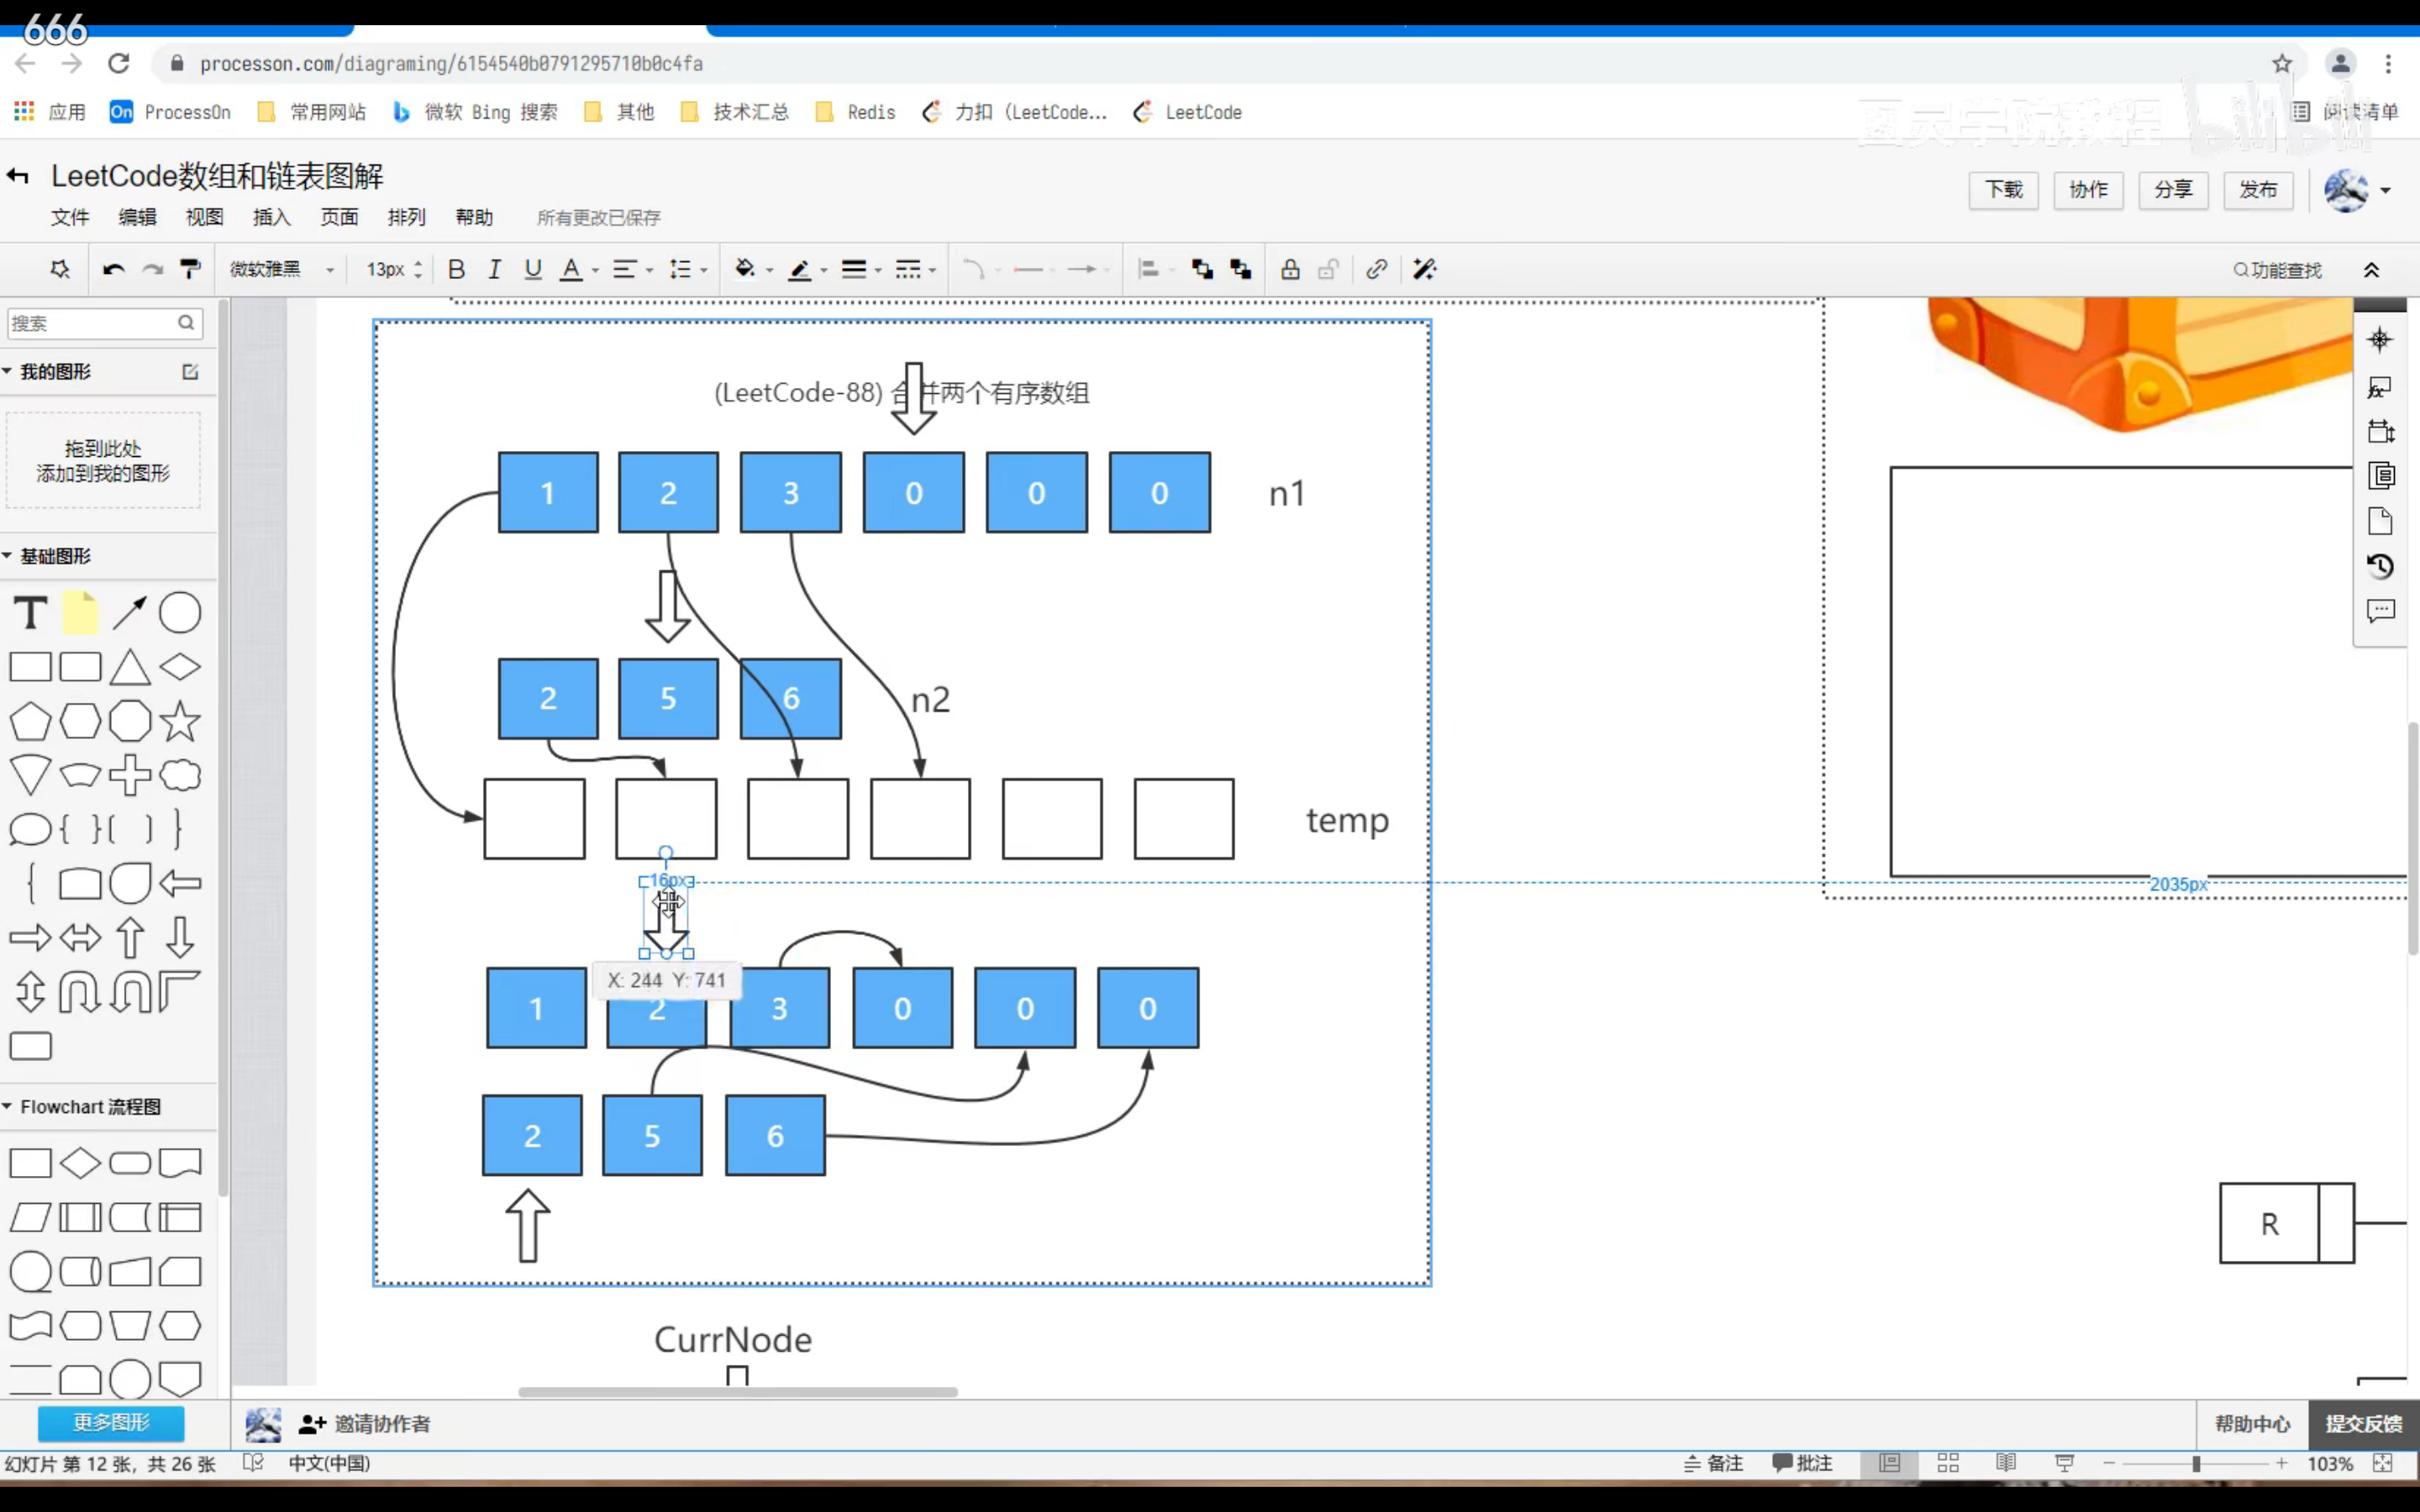Open the font color dropdown
2420x1512 pixels.
578,269
